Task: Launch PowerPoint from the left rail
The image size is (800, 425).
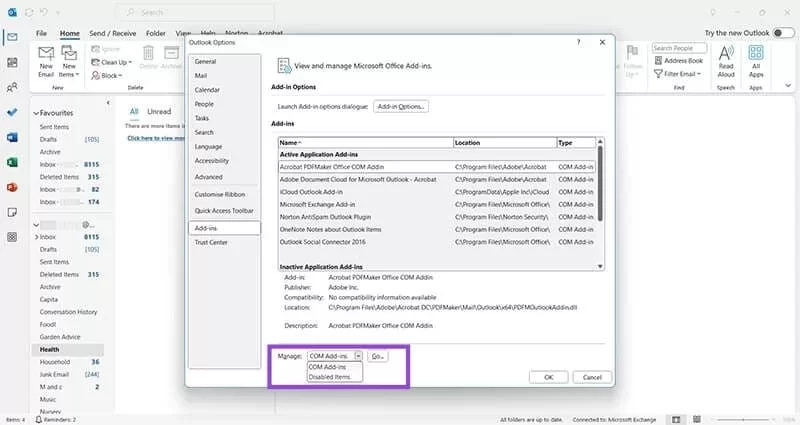Action: point(12,187)
